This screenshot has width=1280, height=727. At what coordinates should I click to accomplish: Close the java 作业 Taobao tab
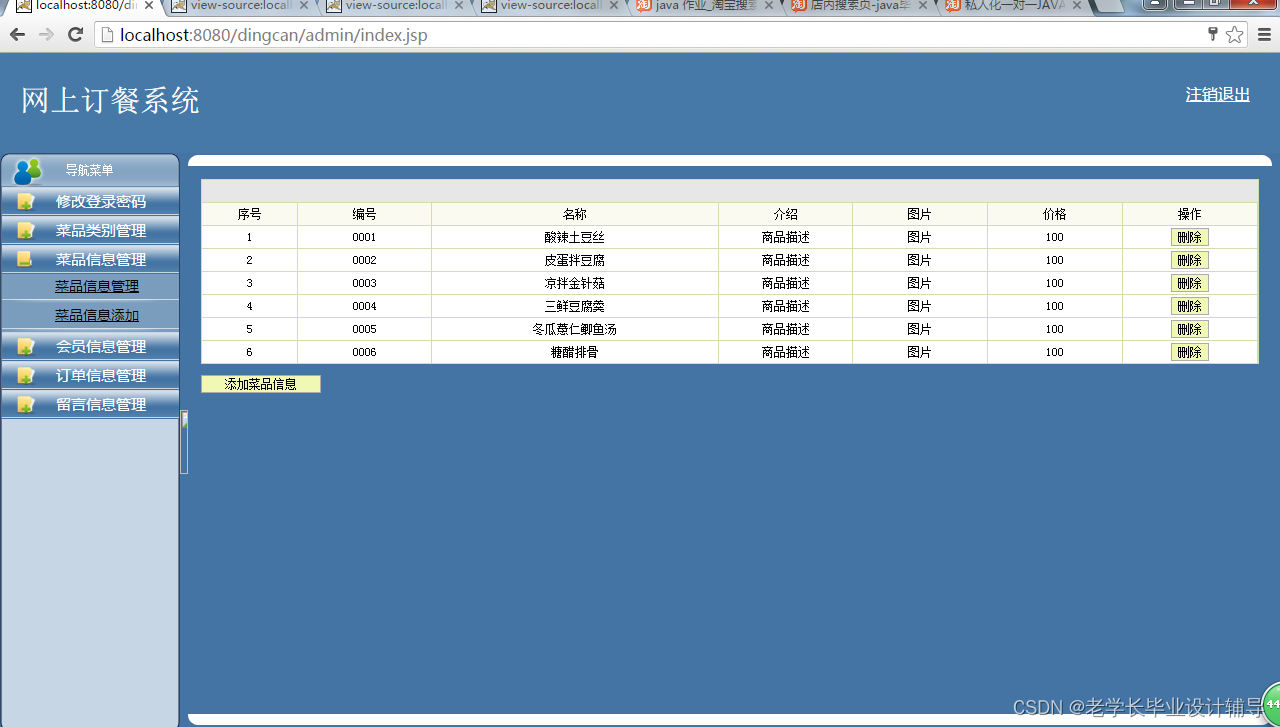point(769,5)
